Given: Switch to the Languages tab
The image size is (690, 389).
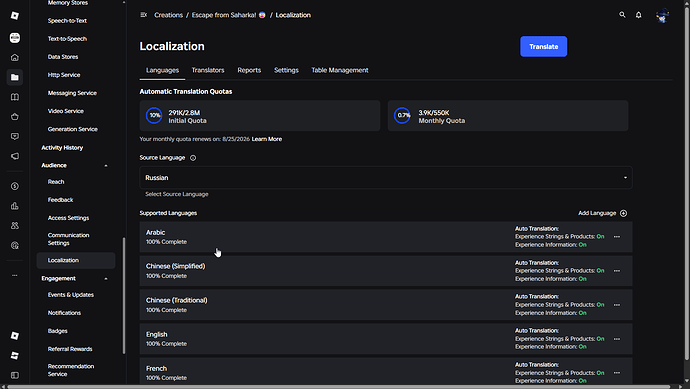Looking at the screenshot, I should [x=162, y=70].
